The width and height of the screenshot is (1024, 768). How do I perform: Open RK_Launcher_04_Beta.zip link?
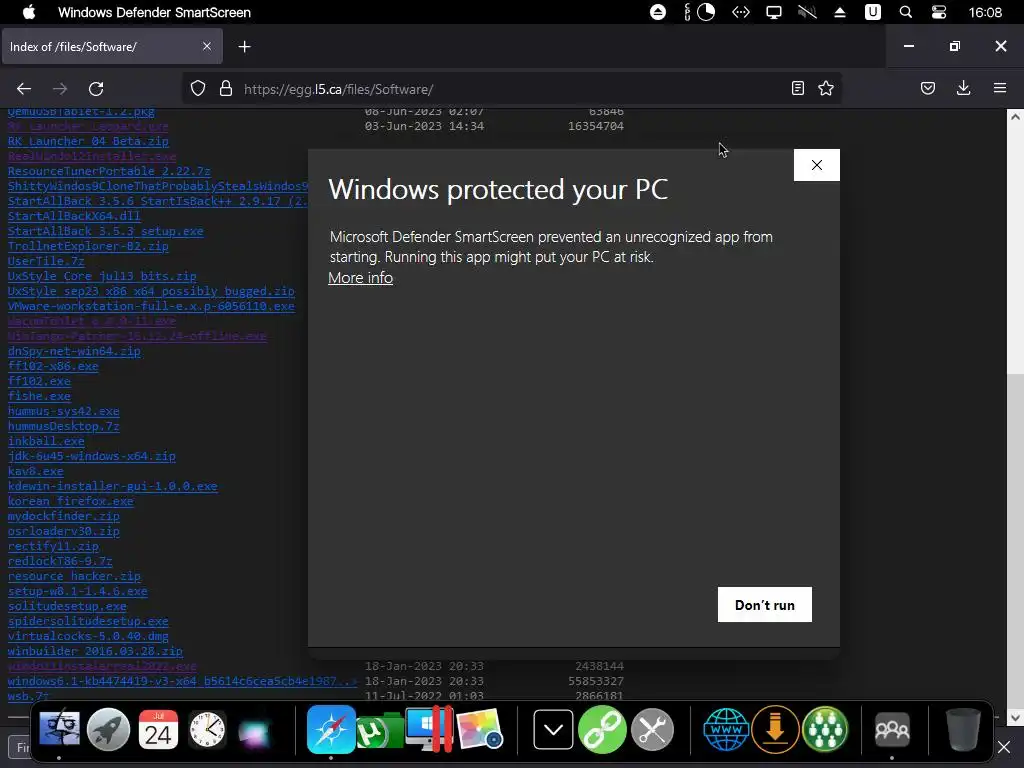click(x=88, y=140)
